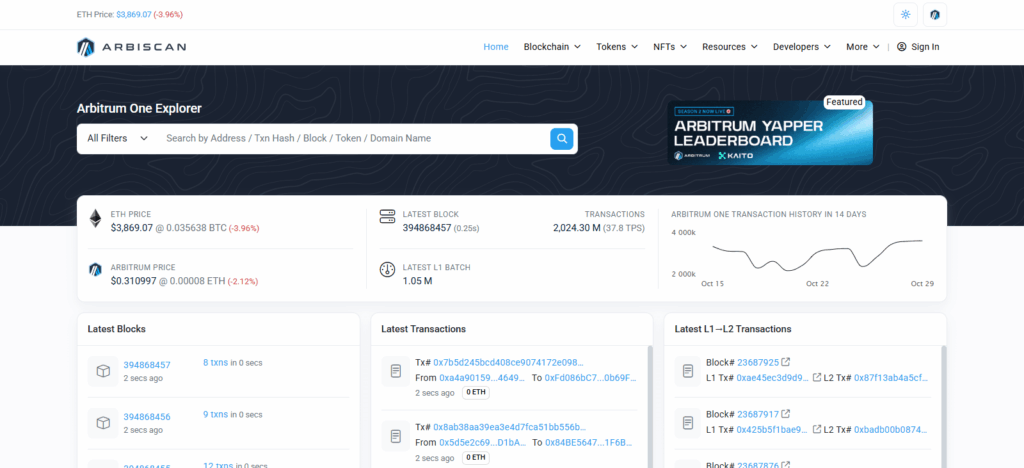Open L1 block 23687925
Image resolution: width=1024 pixels, height=468 pixels.
click(758, 362)
